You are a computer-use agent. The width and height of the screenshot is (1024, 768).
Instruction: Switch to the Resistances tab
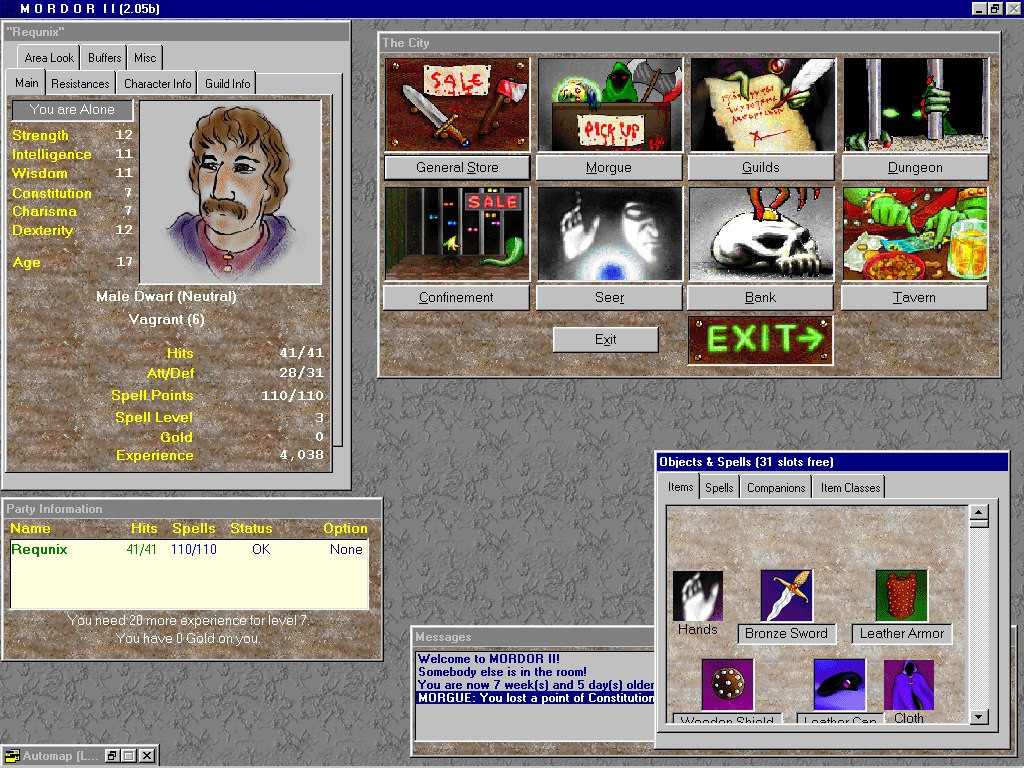click(x=80, y=84)
